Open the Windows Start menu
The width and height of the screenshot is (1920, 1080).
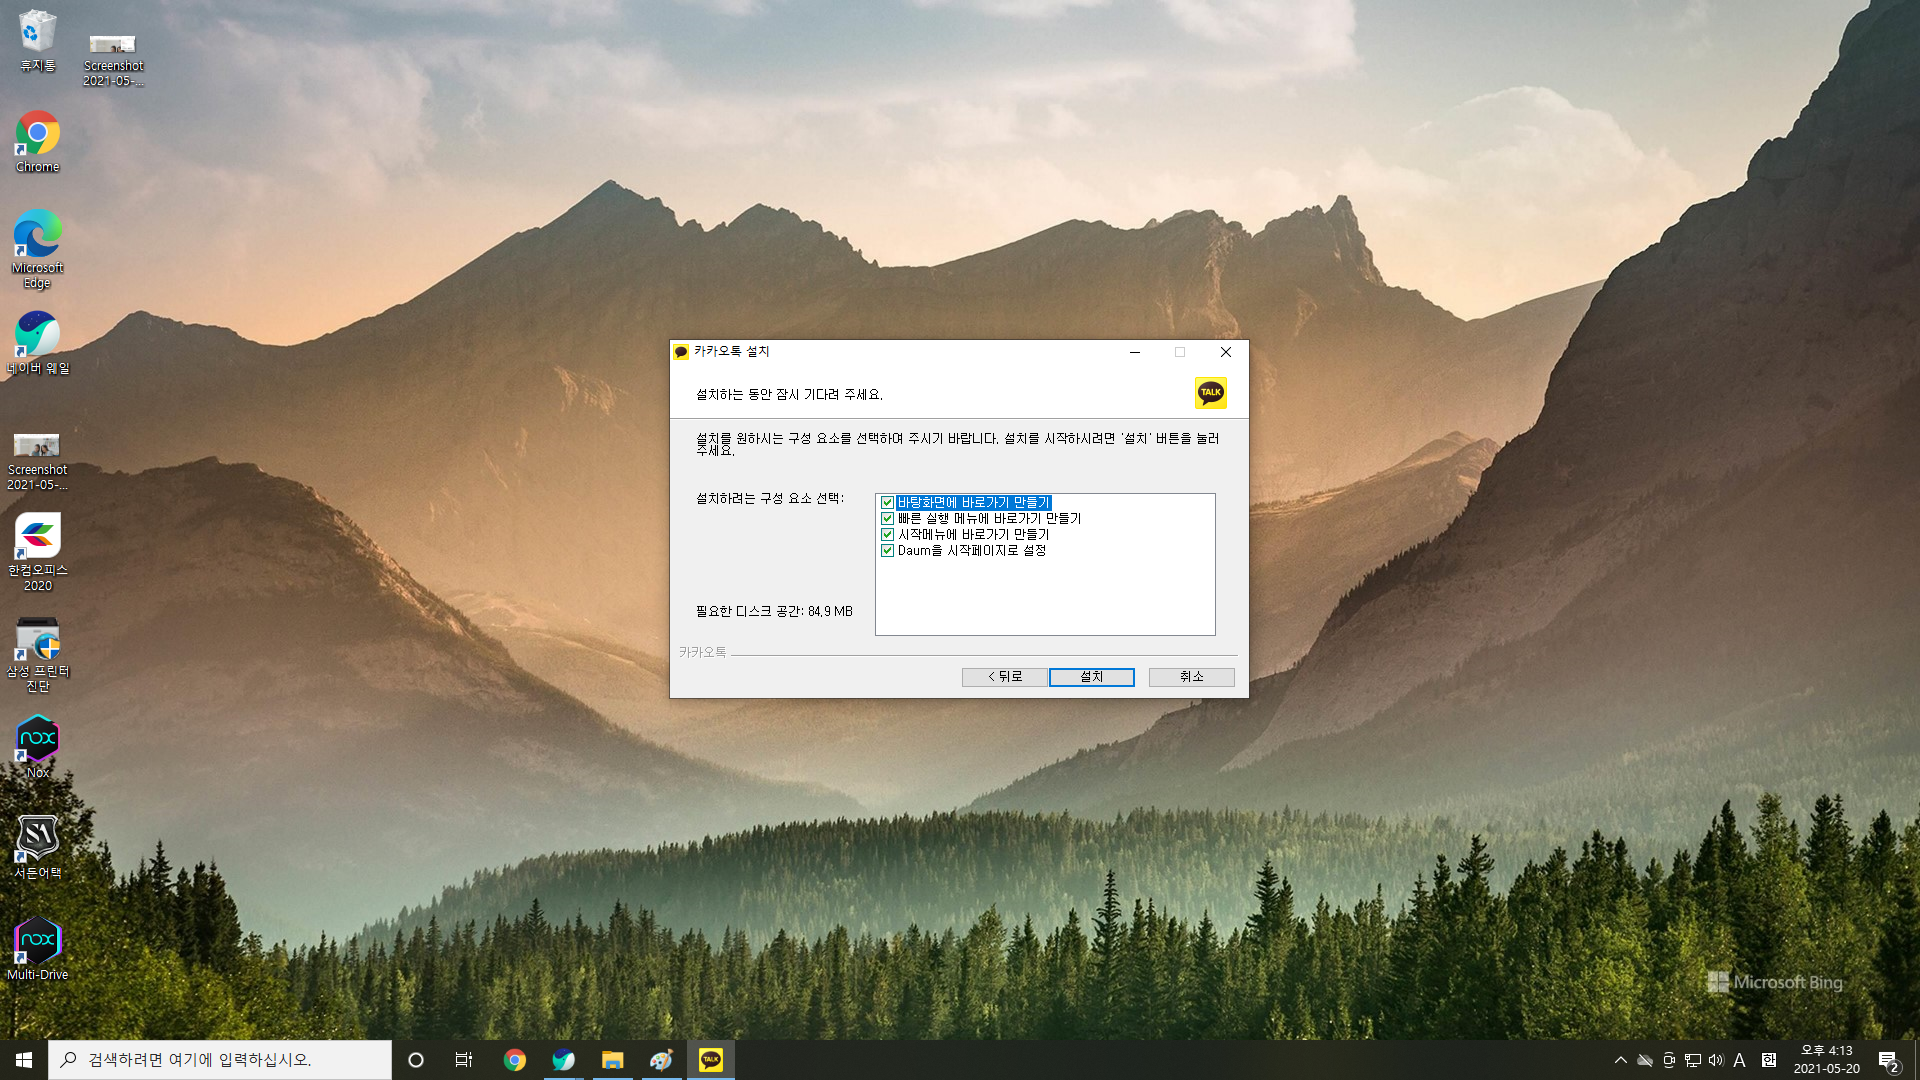[24, 1060]
